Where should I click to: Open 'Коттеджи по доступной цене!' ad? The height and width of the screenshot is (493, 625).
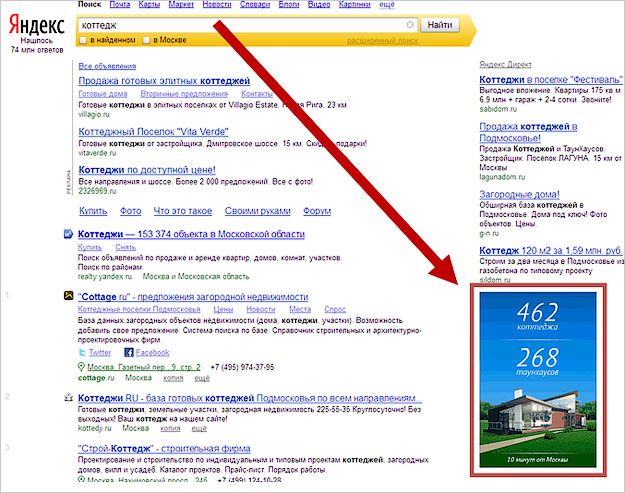(x=147, y=170)
